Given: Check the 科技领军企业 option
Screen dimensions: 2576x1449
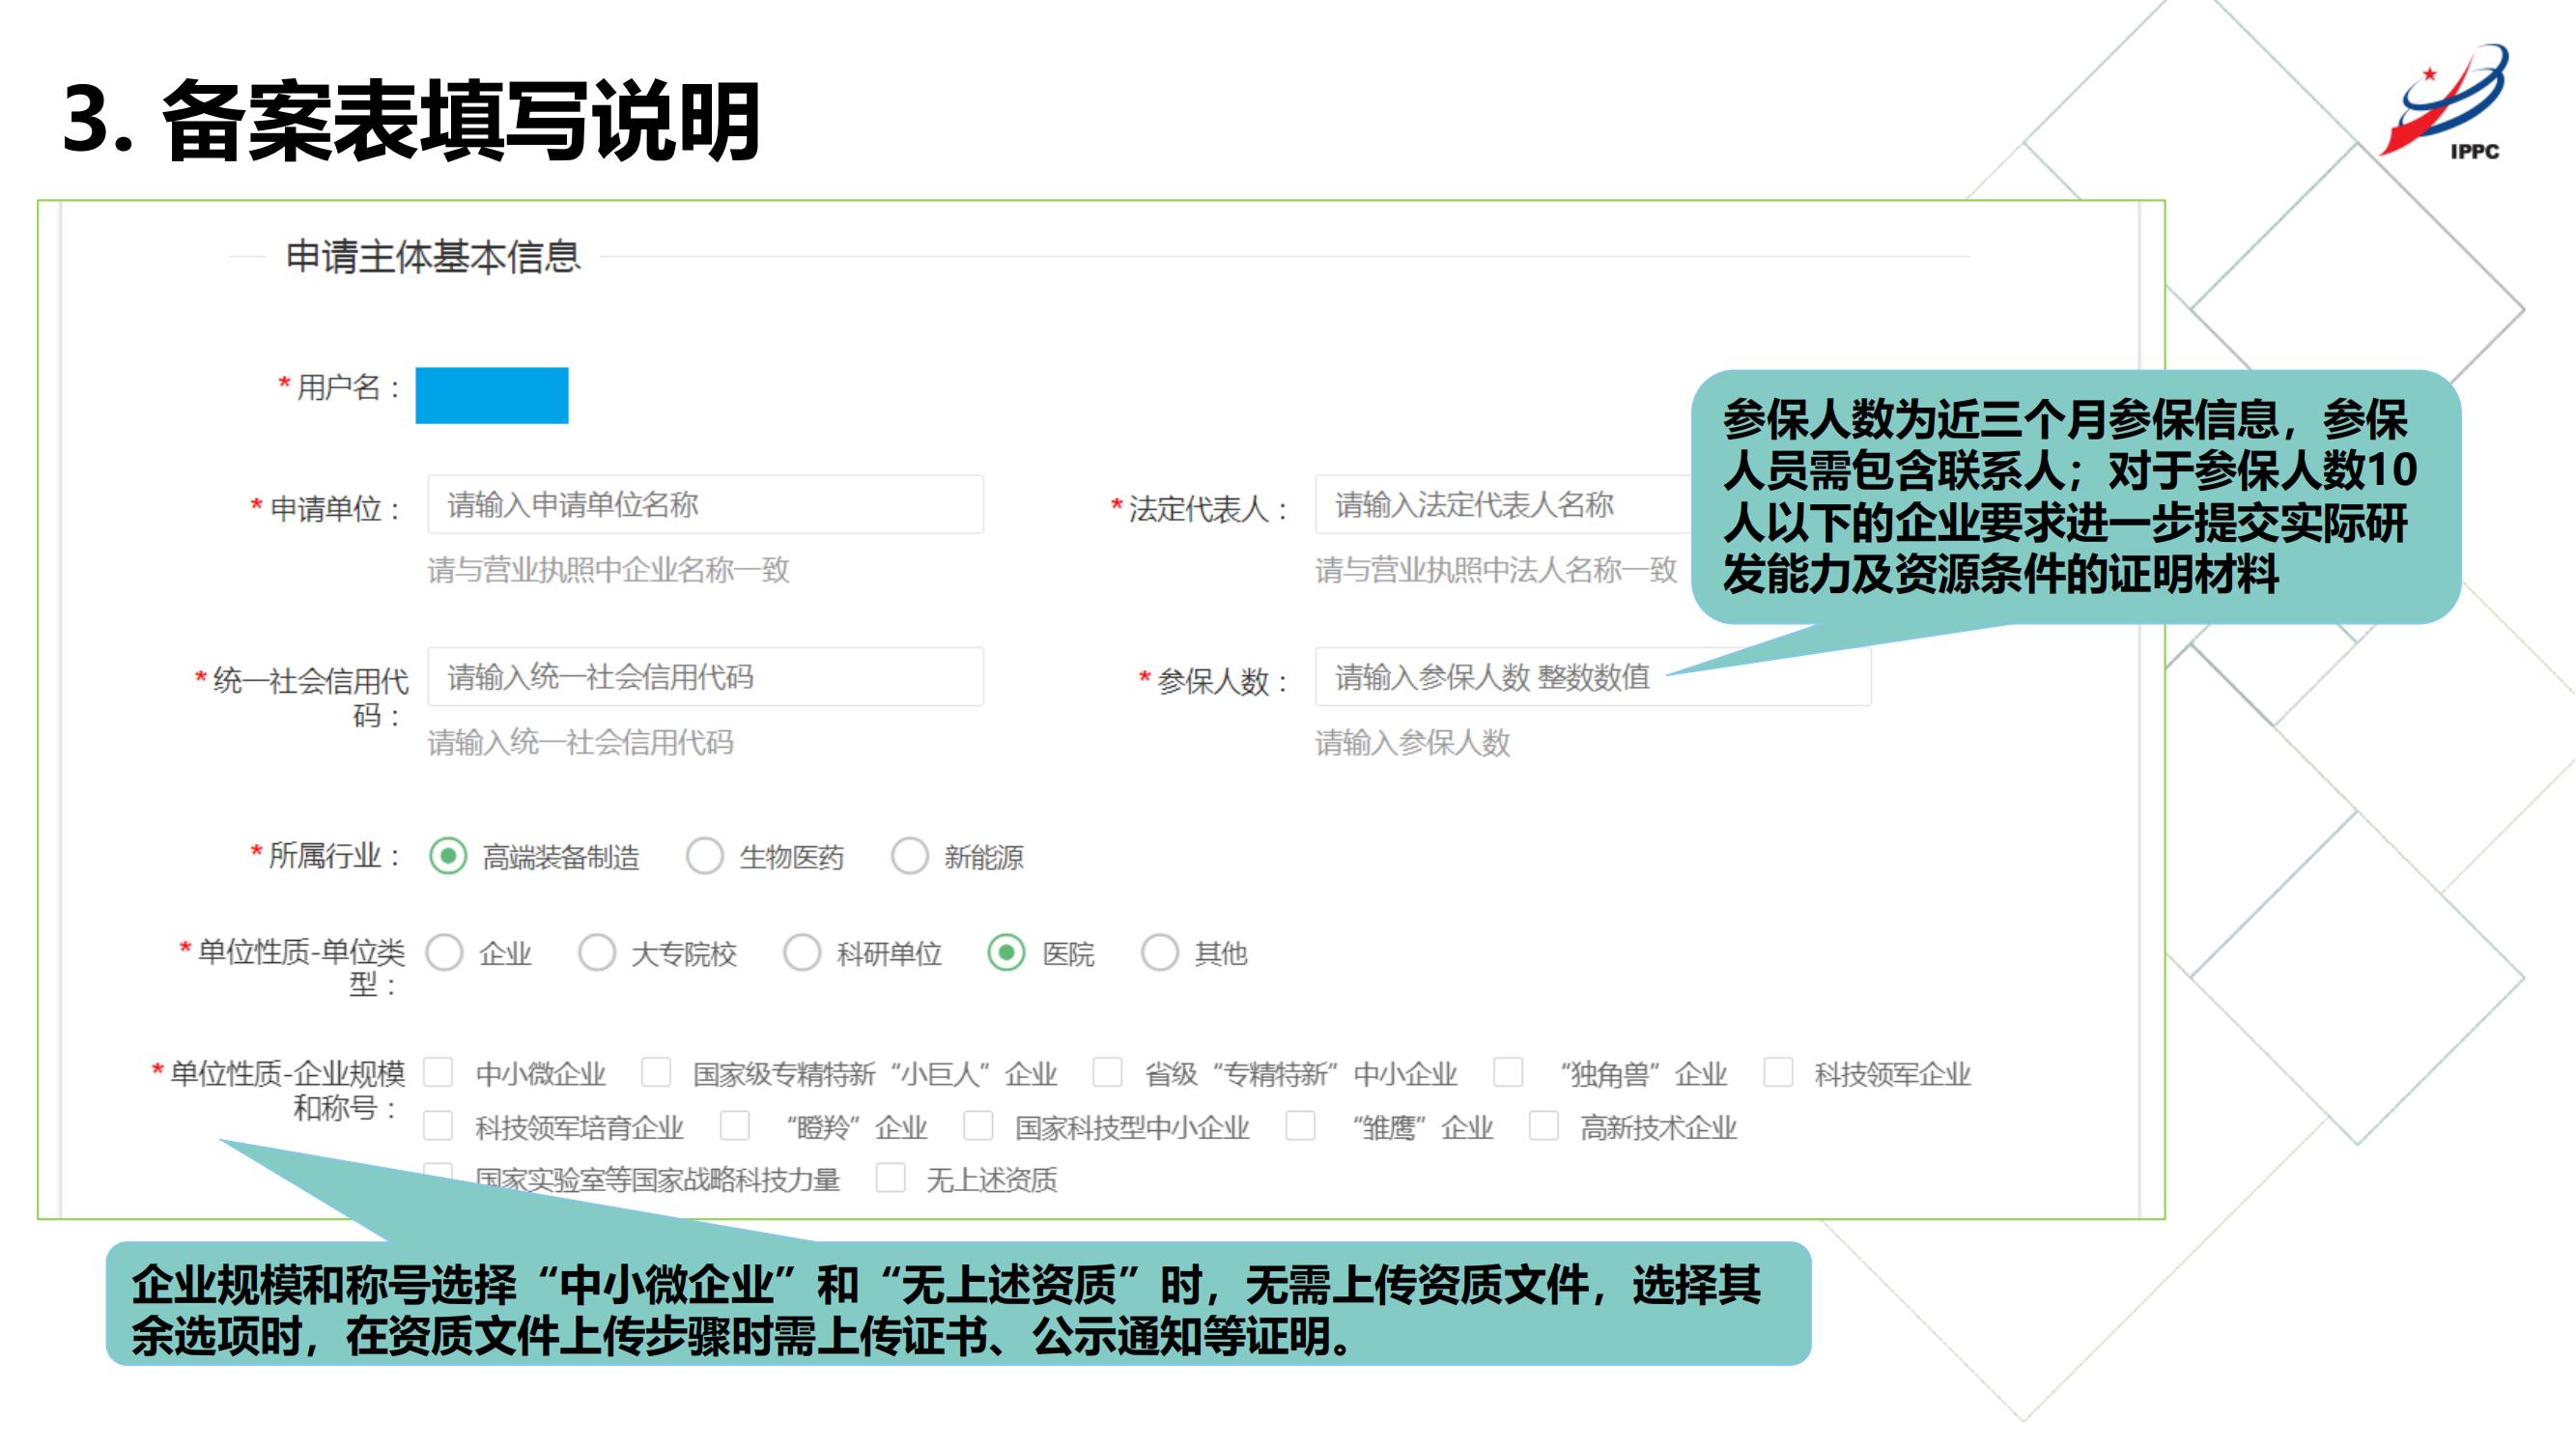Looking at the screenshot, I should tap(1778, 1072).
